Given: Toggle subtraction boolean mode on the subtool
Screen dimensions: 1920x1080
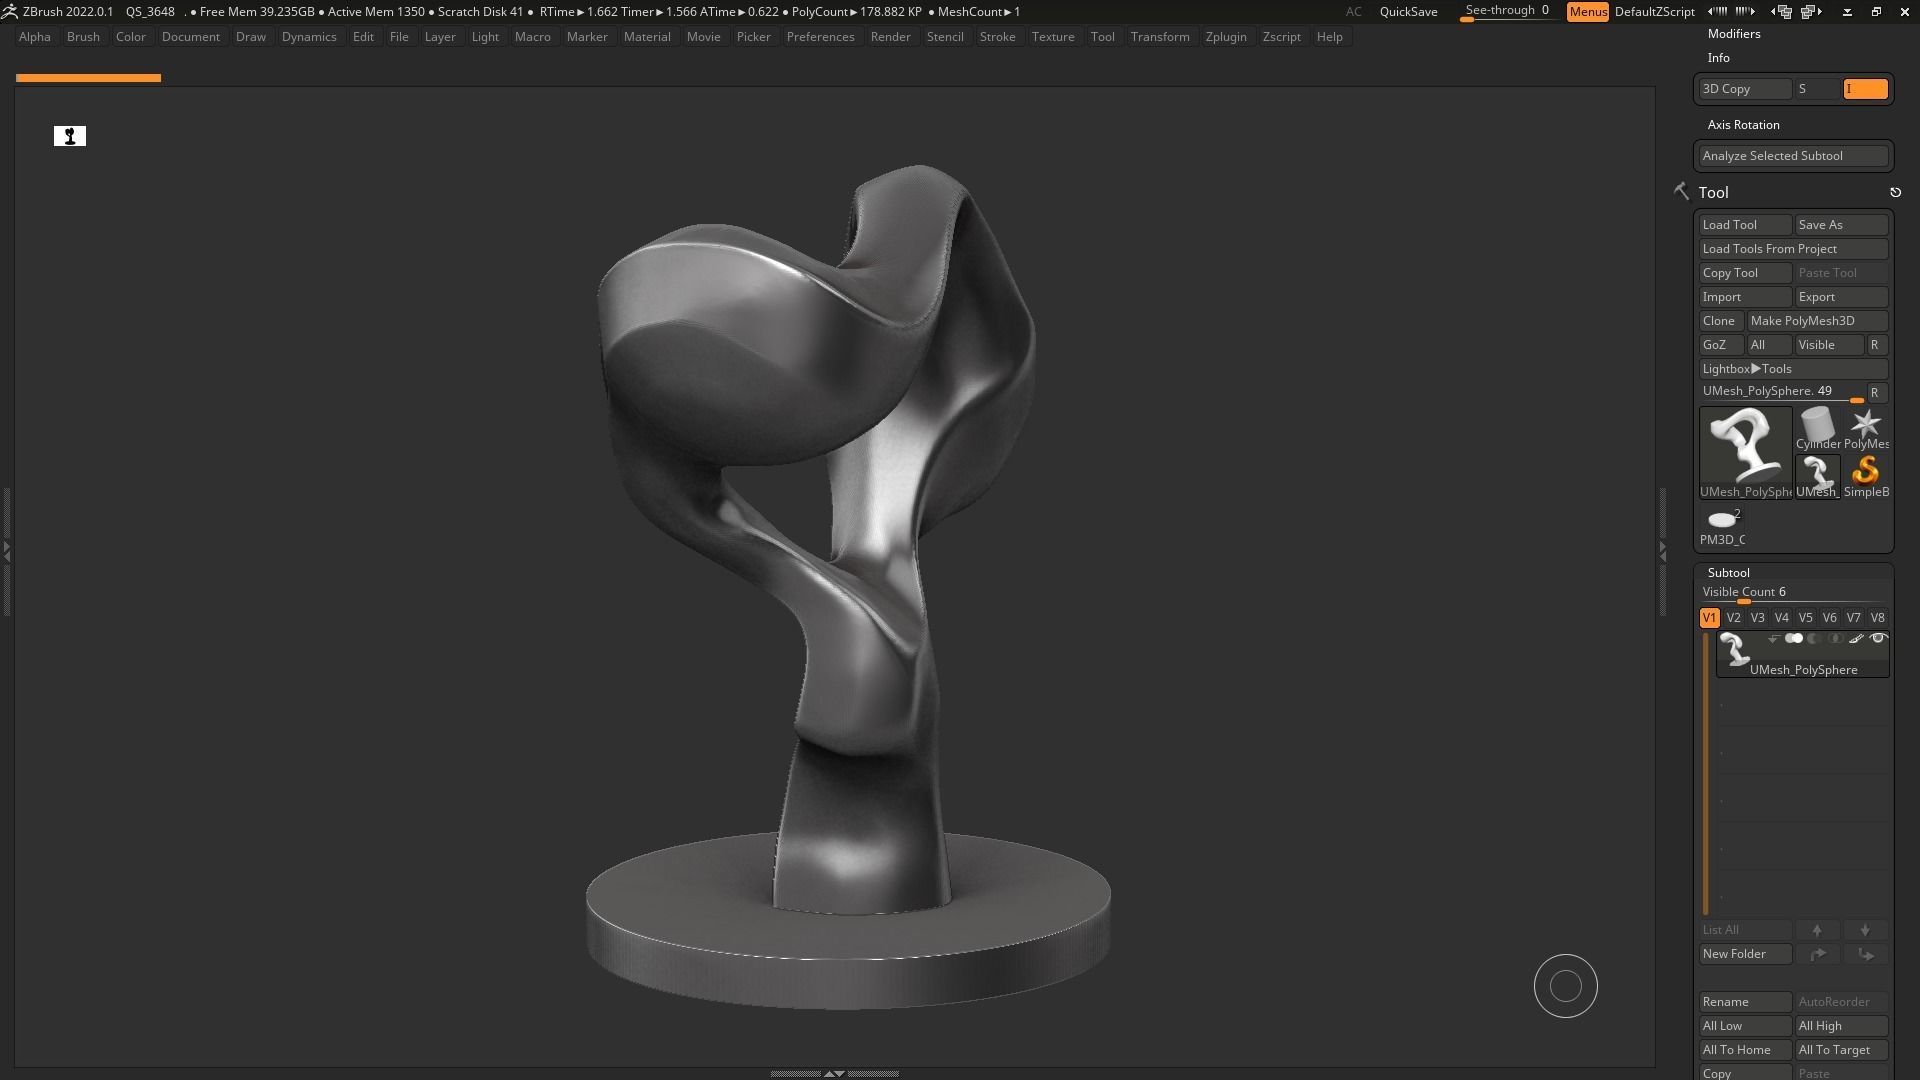Looking at the screenshot, I should [1815, 638].
